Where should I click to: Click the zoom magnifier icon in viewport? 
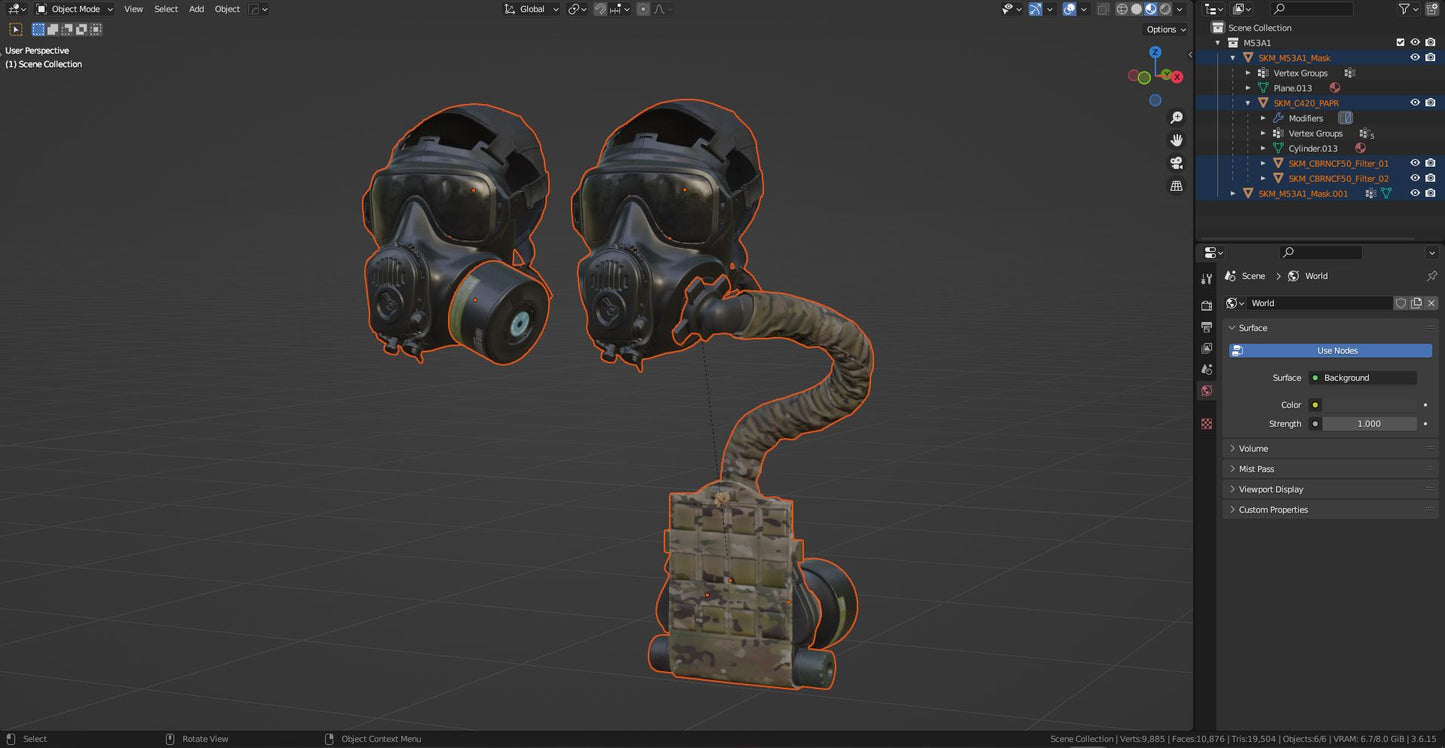1177,118
